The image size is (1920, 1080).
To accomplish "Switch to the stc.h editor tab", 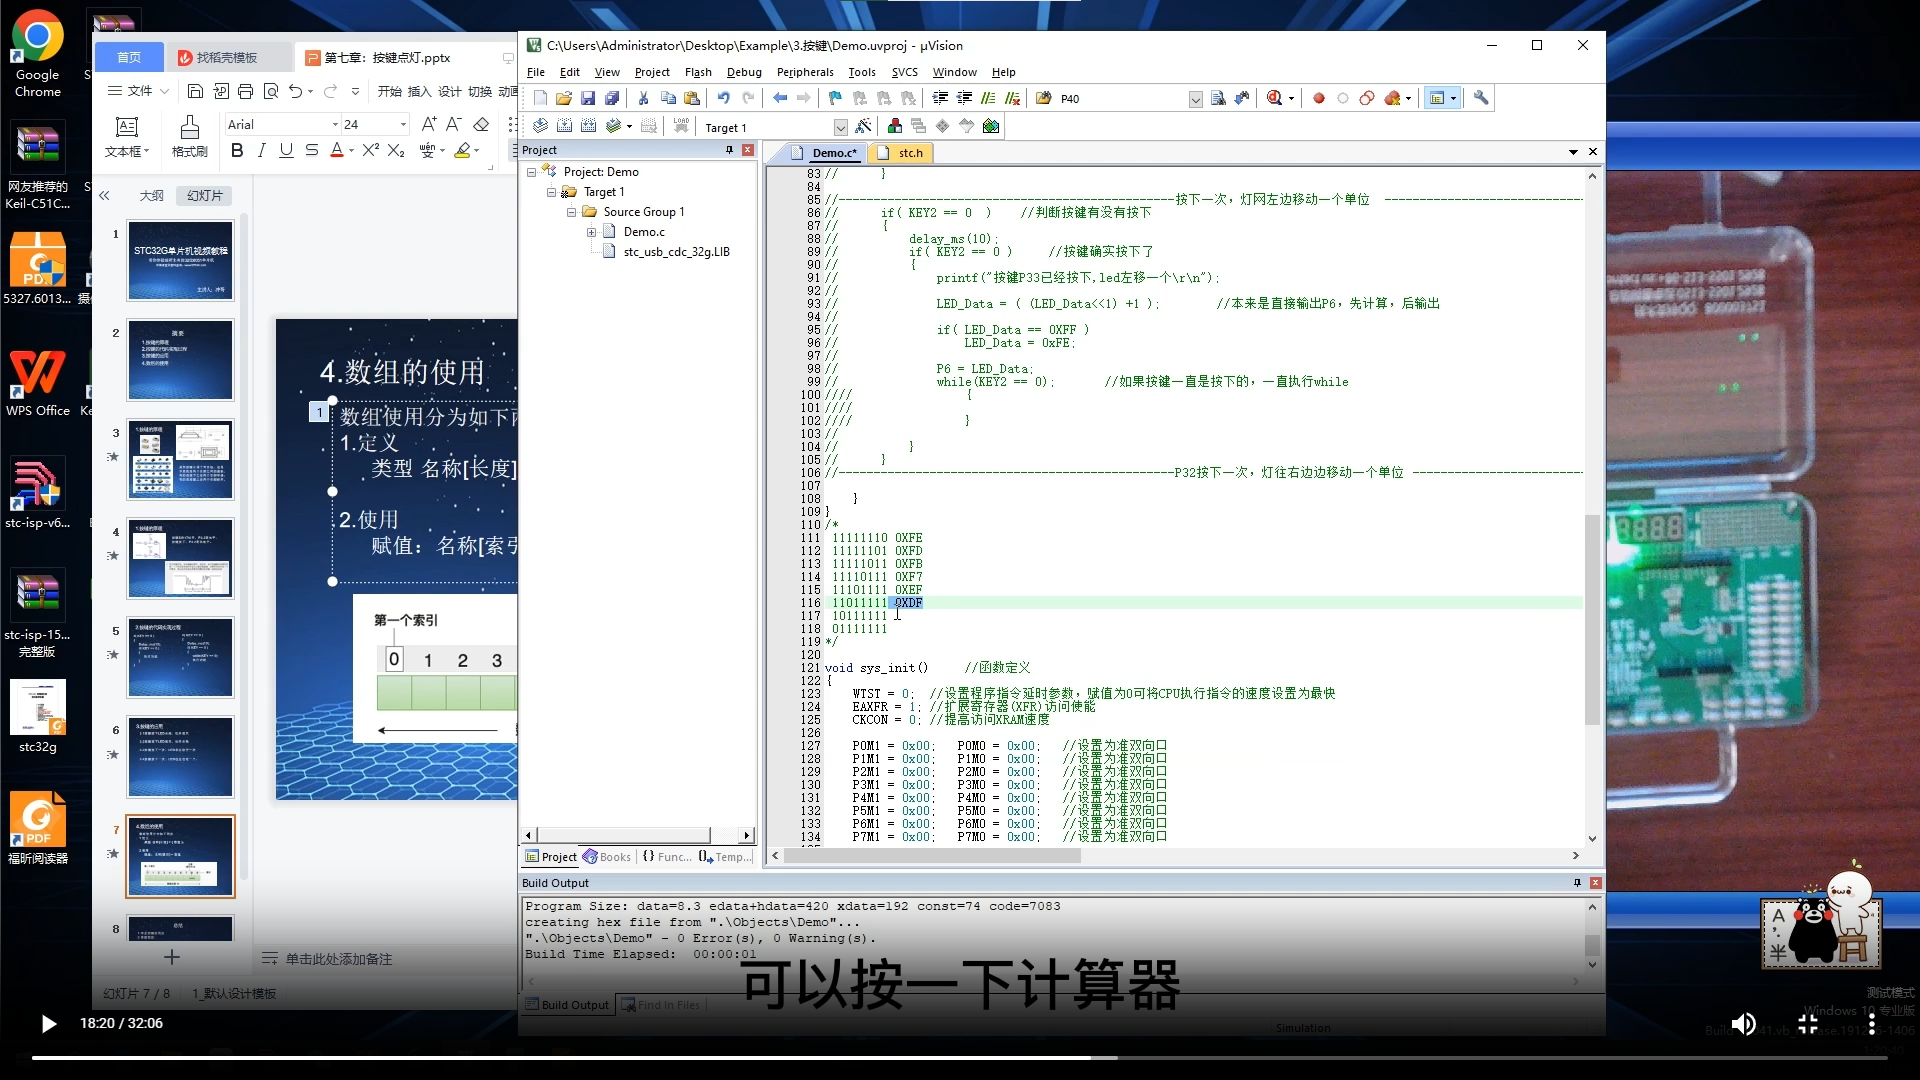I will (900, 153).
